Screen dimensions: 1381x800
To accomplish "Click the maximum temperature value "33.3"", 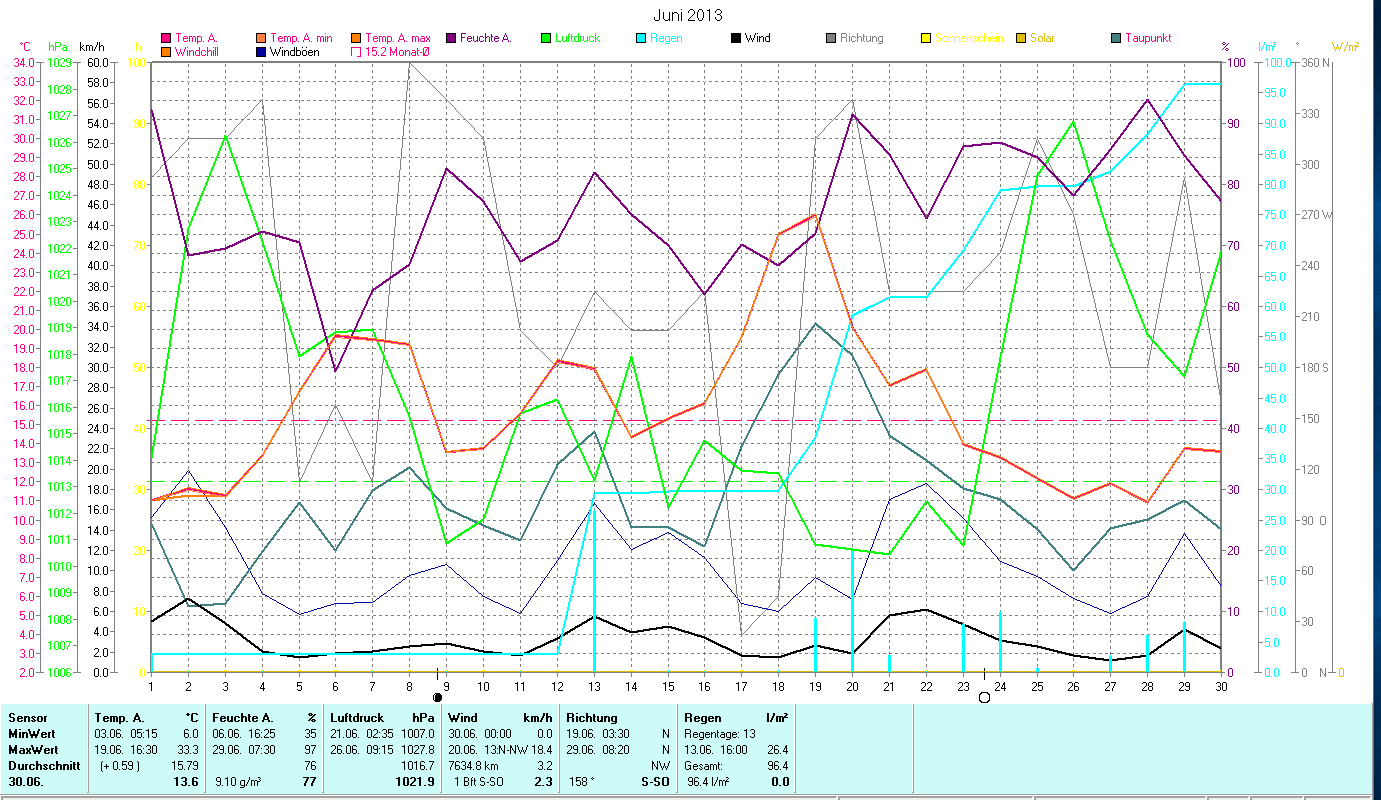I will point(189,749).
